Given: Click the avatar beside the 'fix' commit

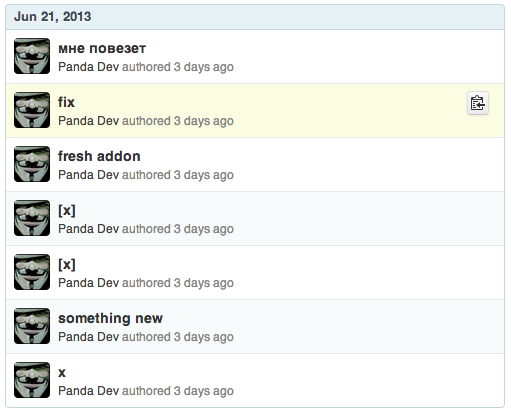Looking at the screenshot, I should coord(32,110).
